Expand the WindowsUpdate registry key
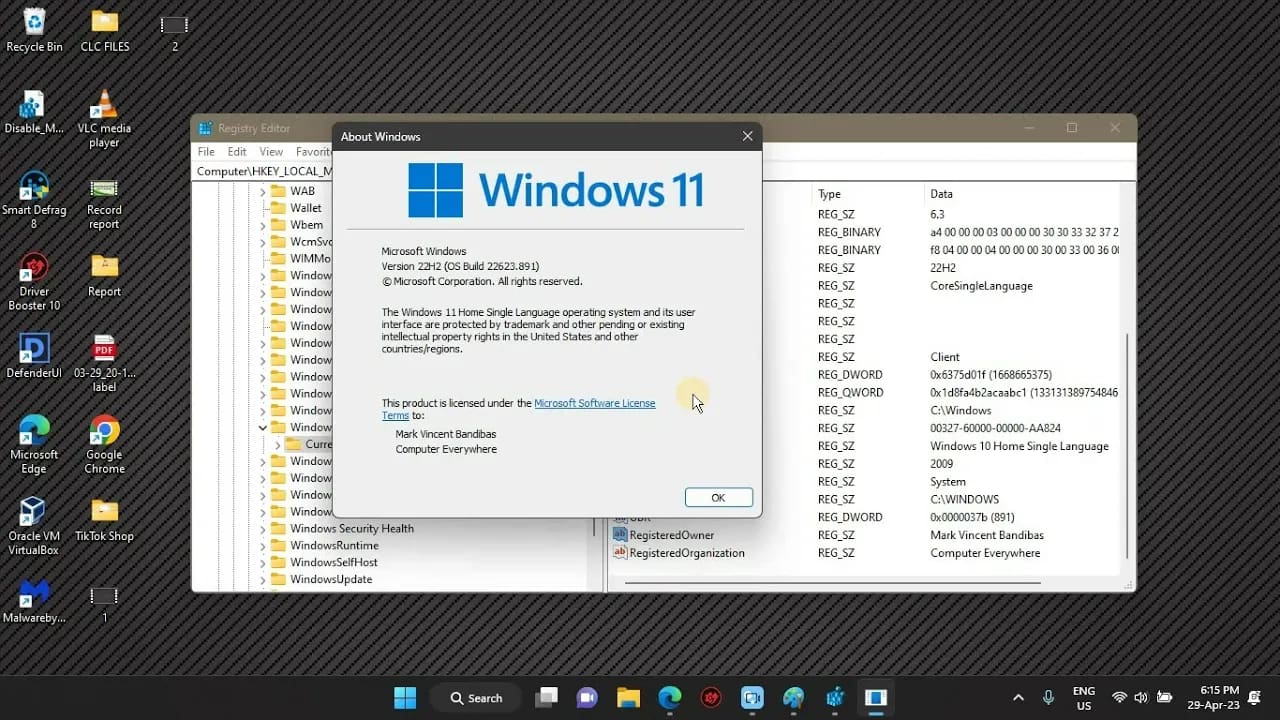Viewport: 1280px width, 720px height. coord(262,579)
